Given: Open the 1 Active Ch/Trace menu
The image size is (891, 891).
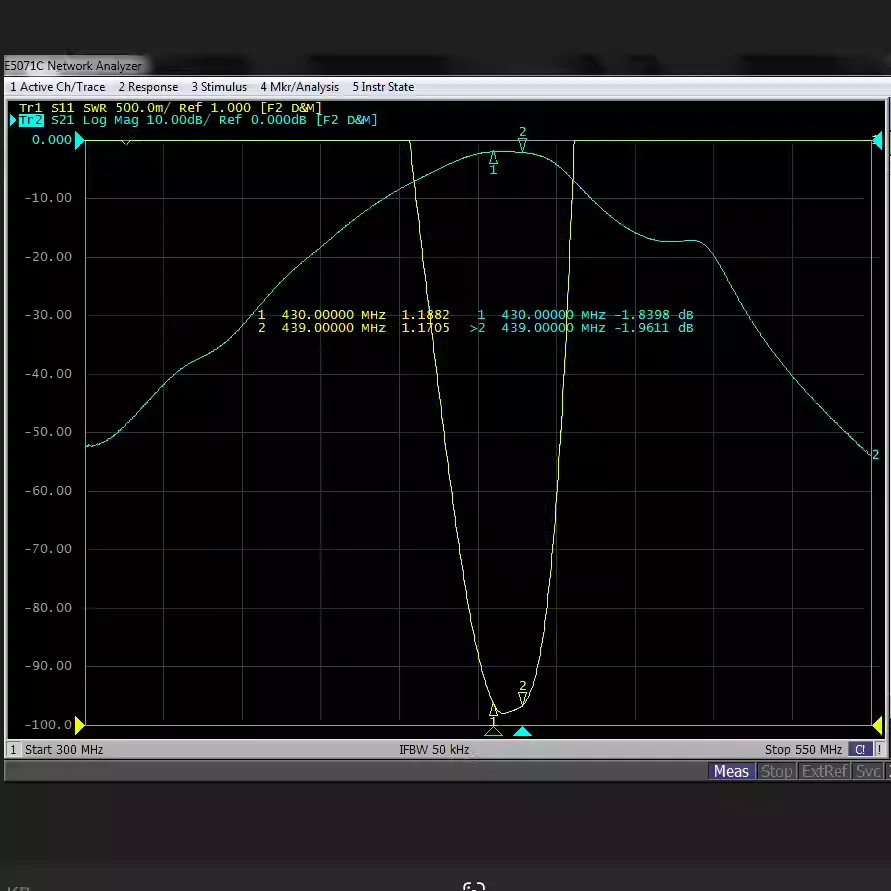Looking at the screenshot, I should coord(57,87).
